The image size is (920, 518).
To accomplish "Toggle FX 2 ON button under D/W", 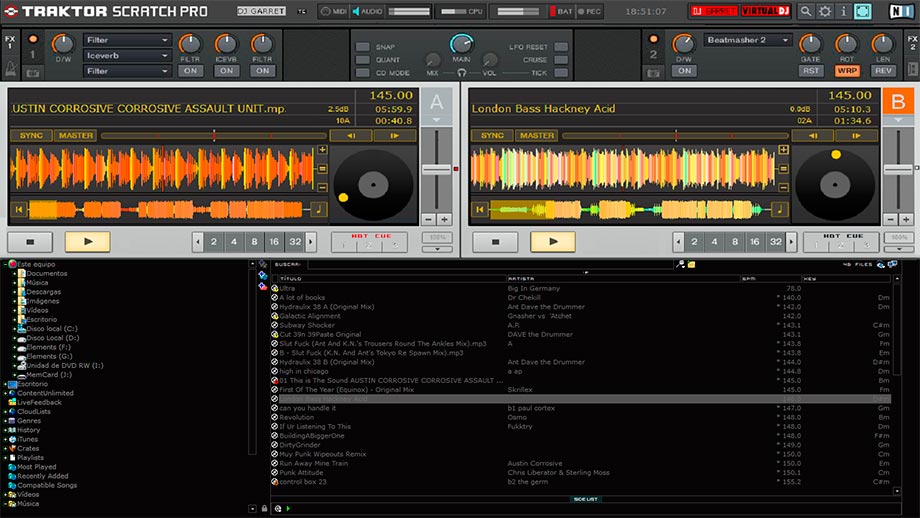I will 684,71.
